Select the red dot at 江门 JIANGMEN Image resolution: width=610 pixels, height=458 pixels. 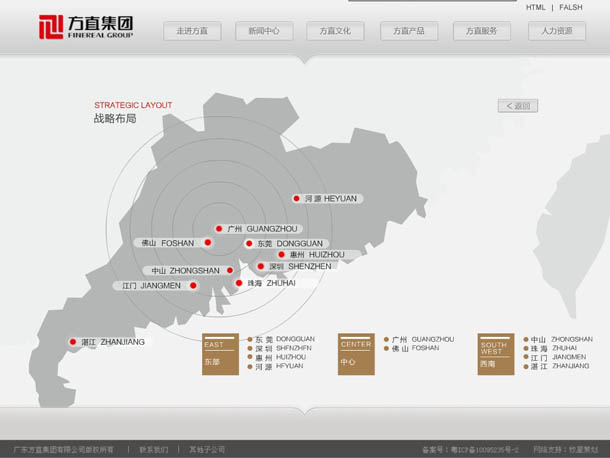tap(193, 286)
